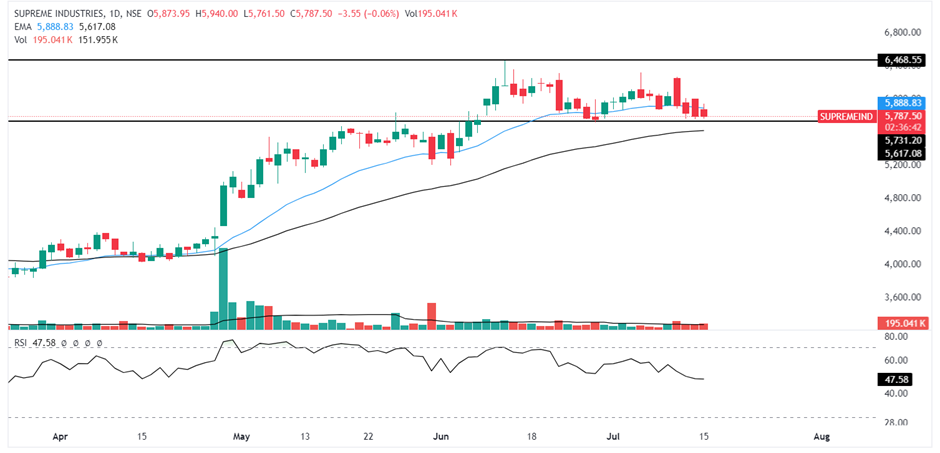
Task: Click the Jun label on the date axis
Action: point(441,437)
